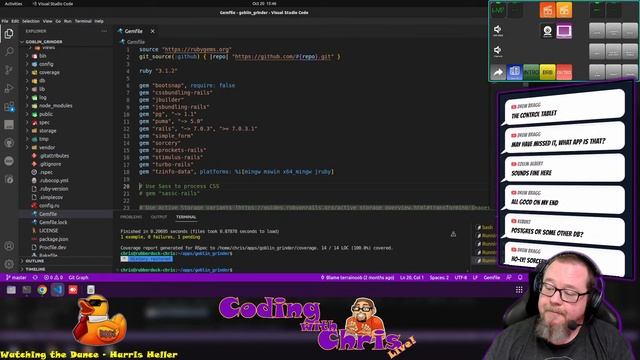Viewport: 640px width, 360px height.
Task: Open .rubocop.yml in the explorer
Action: pos(54,180)
